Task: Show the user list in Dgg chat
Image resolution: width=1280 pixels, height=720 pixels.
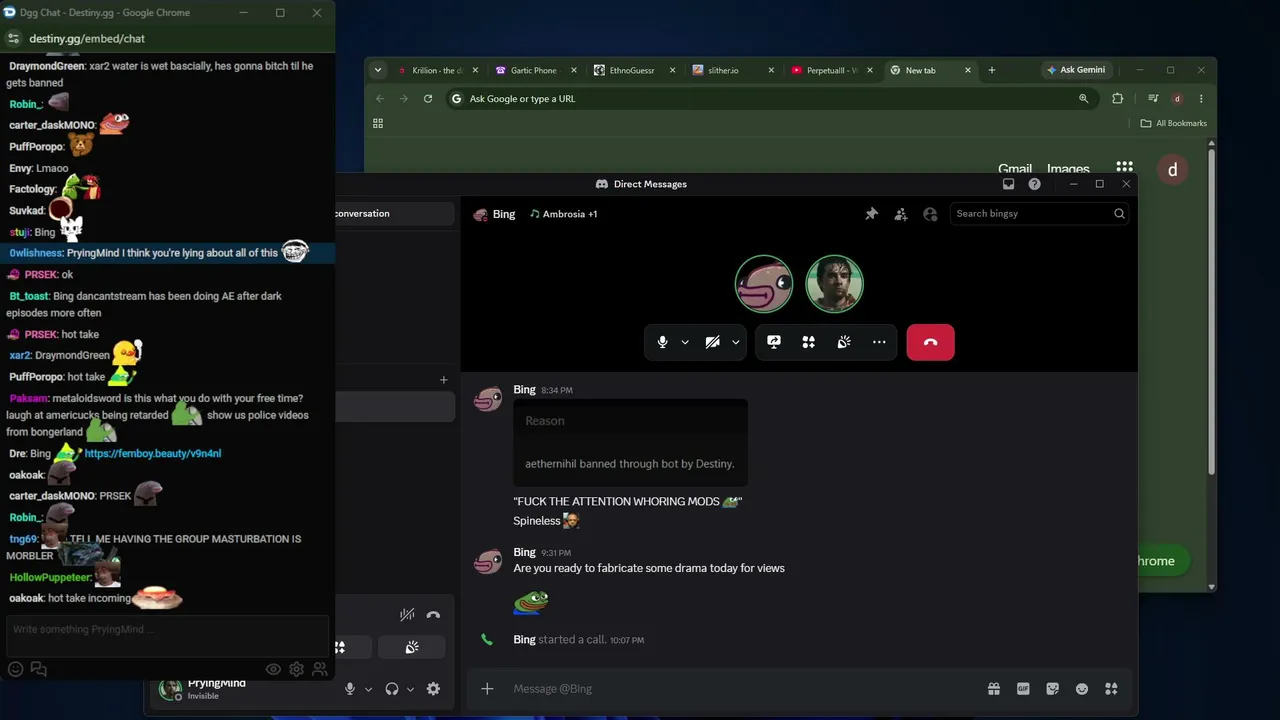Action: pyautogui.click(x=320, y=669)
